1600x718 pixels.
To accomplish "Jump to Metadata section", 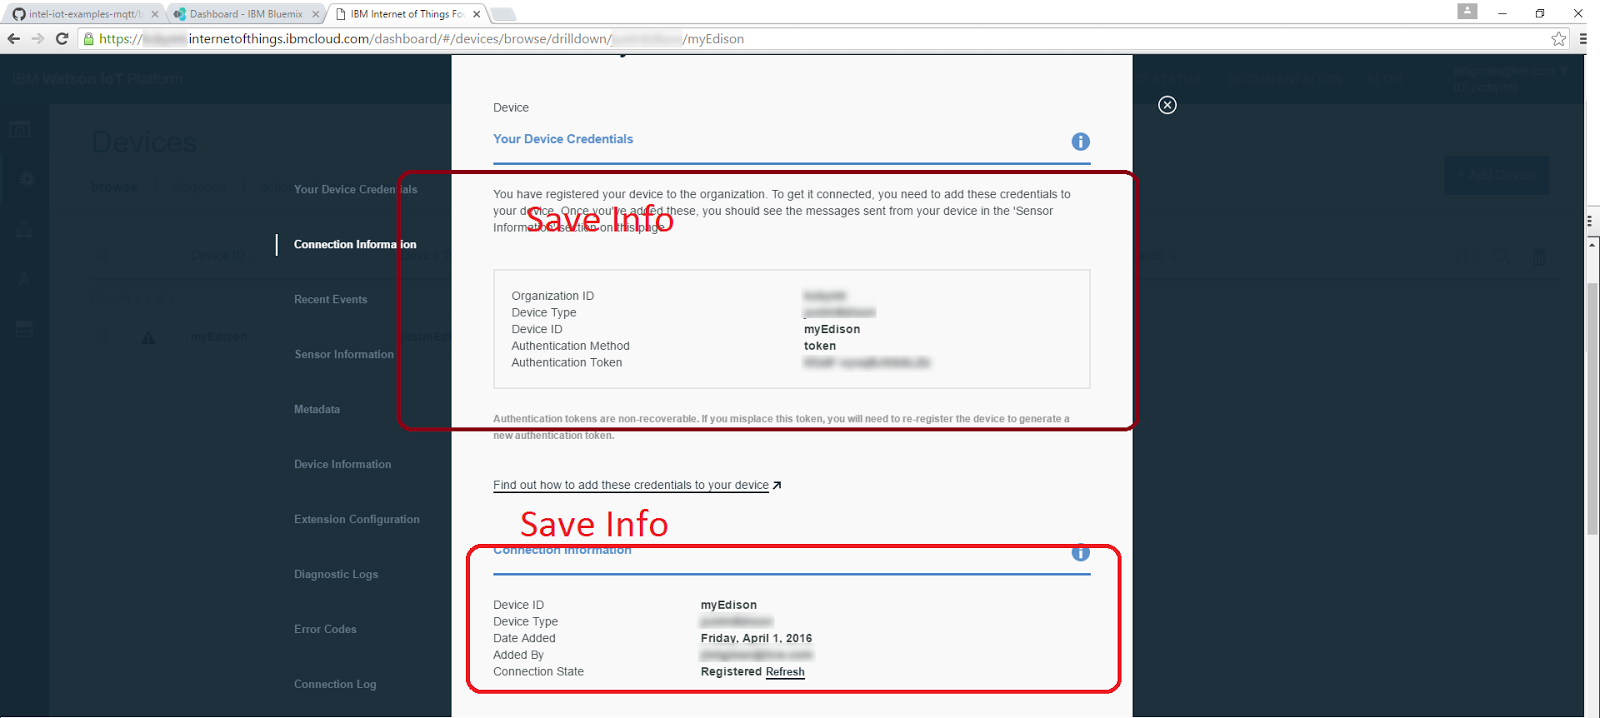I will point(317,409).
